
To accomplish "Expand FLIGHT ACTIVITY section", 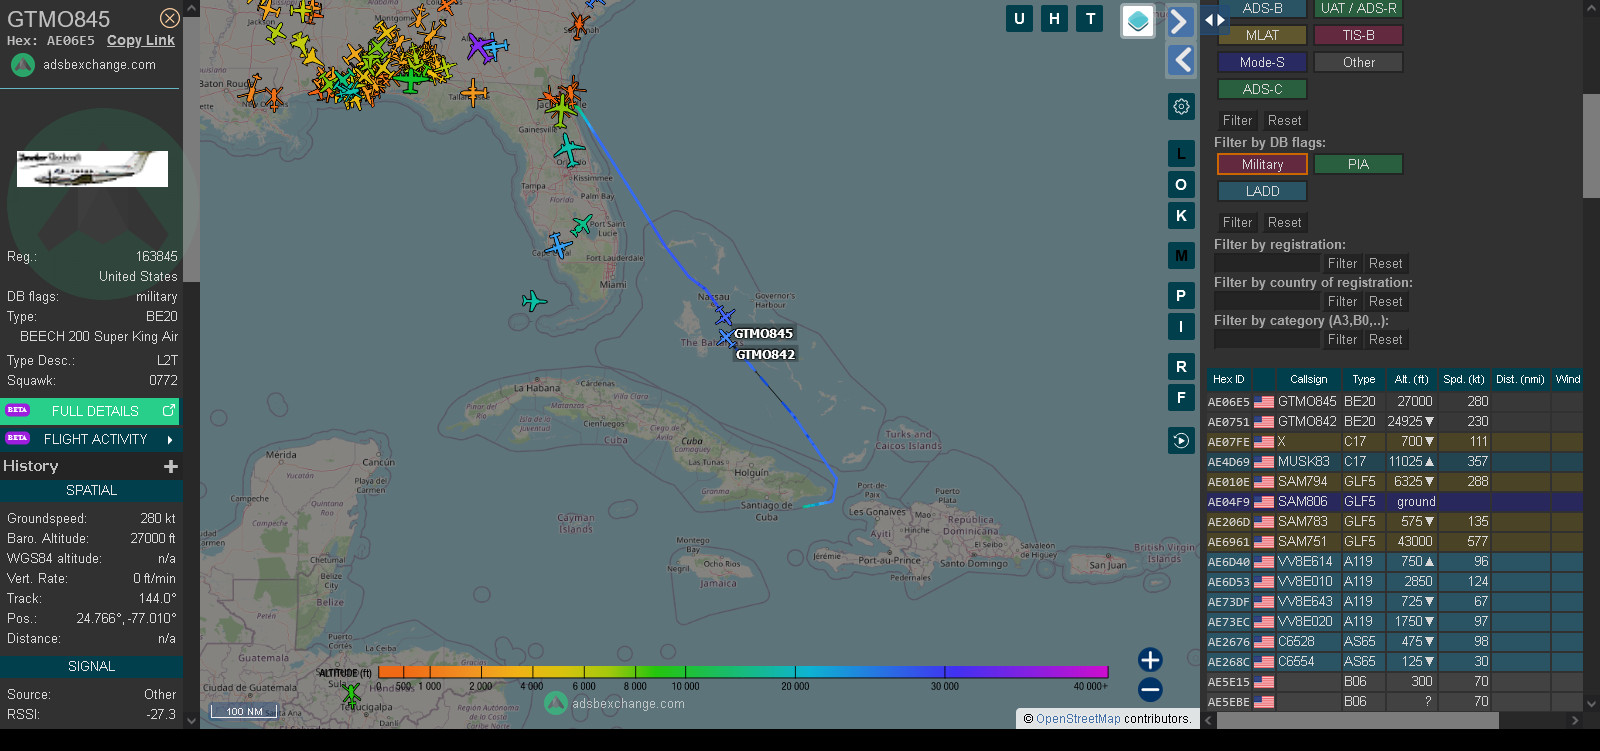I will [90, 439].
